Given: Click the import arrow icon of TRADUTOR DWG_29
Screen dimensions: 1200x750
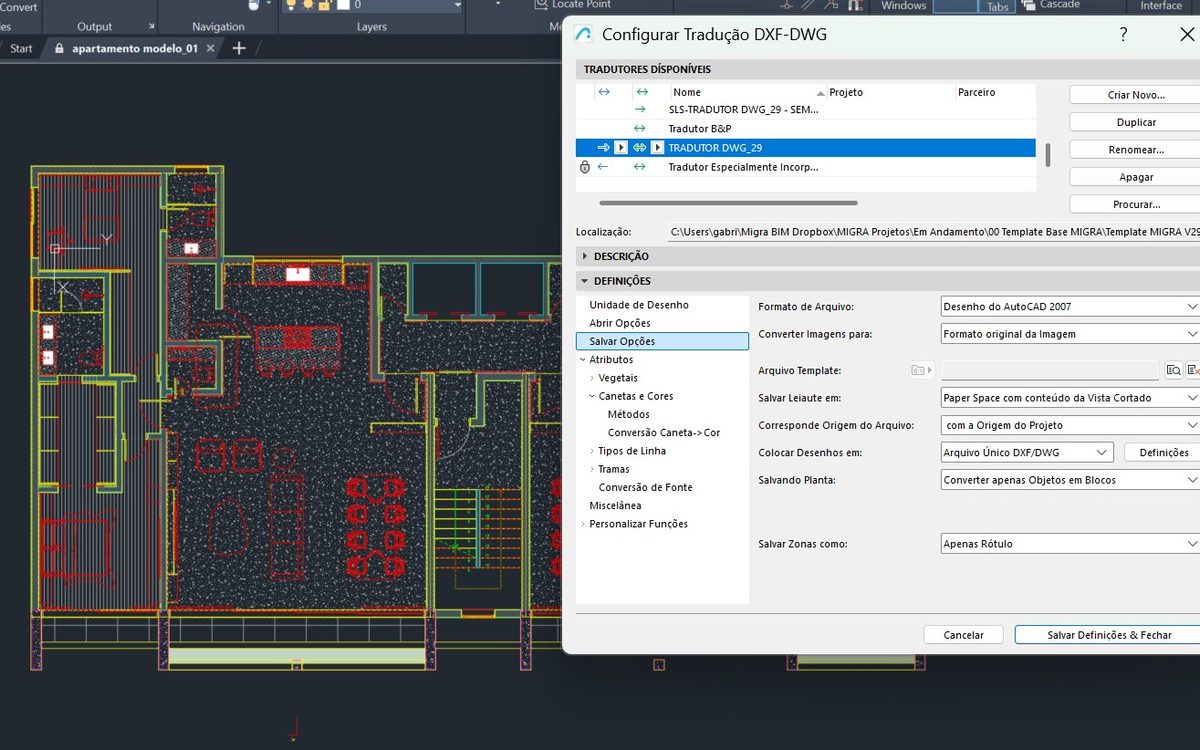Looking at the screenshot, I should (603, 148).
